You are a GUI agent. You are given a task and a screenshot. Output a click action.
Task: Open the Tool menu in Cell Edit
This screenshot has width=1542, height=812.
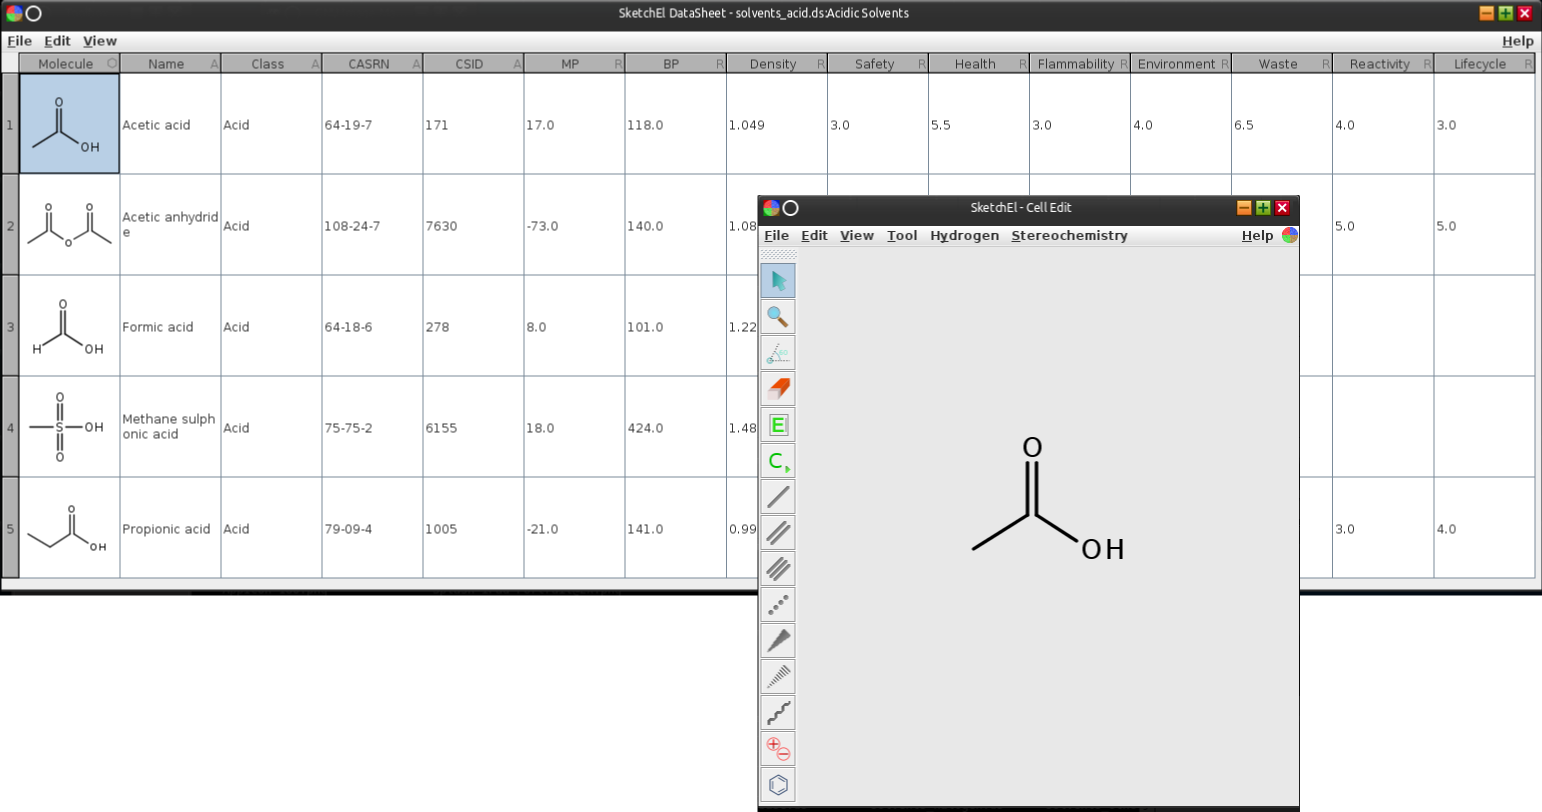[902, 236]
